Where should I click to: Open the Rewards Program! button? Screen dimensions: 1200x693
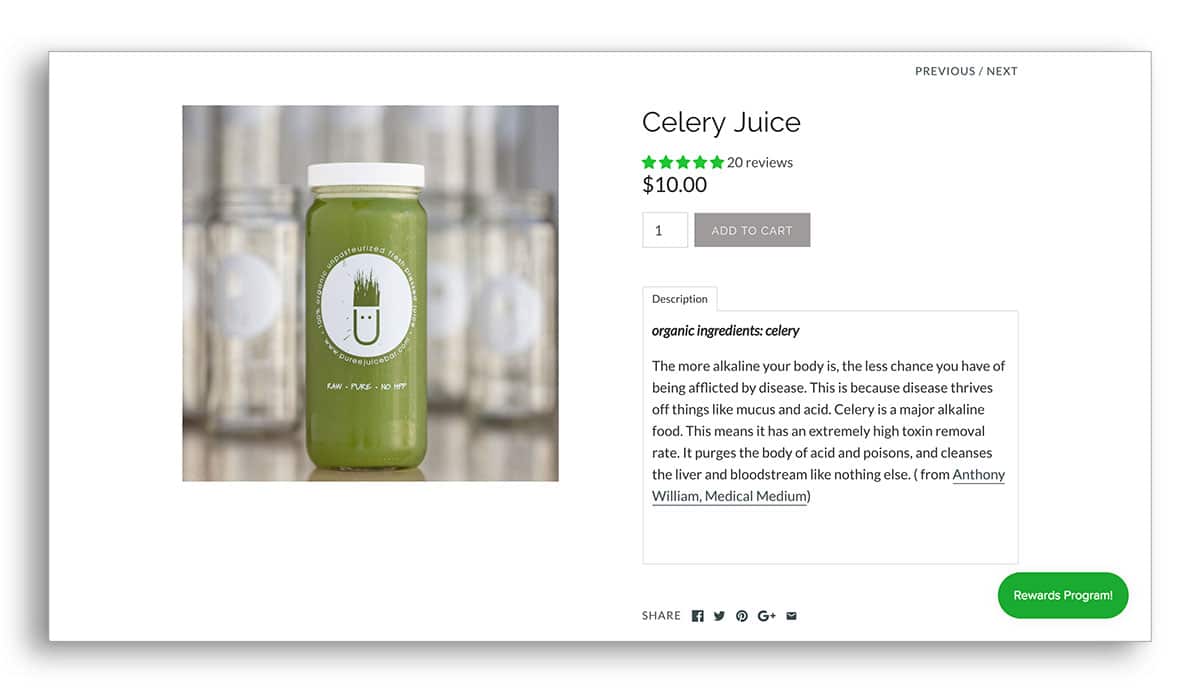click(x=1063, y=595)
